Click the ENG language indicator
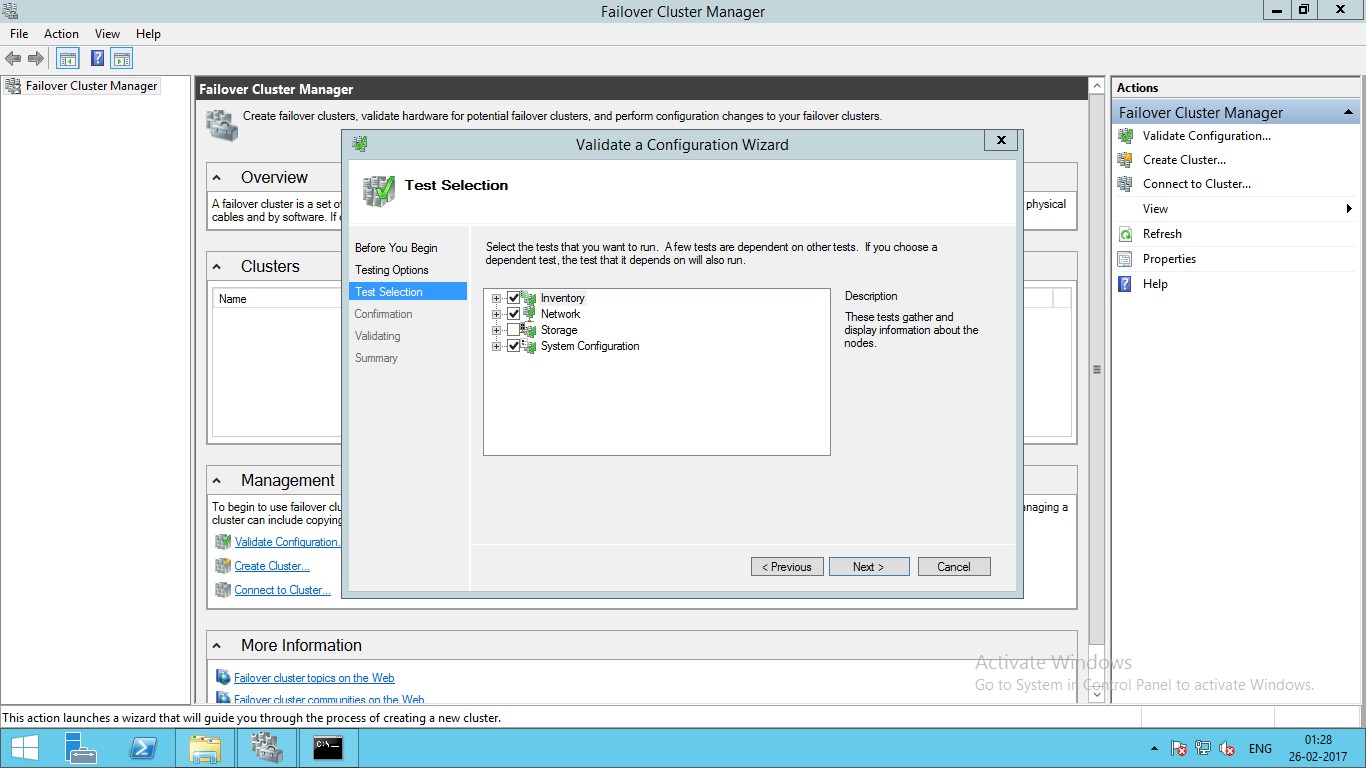Image resolution: width=1366 pixels, height=768 pixels. (x=1260, y=748)
